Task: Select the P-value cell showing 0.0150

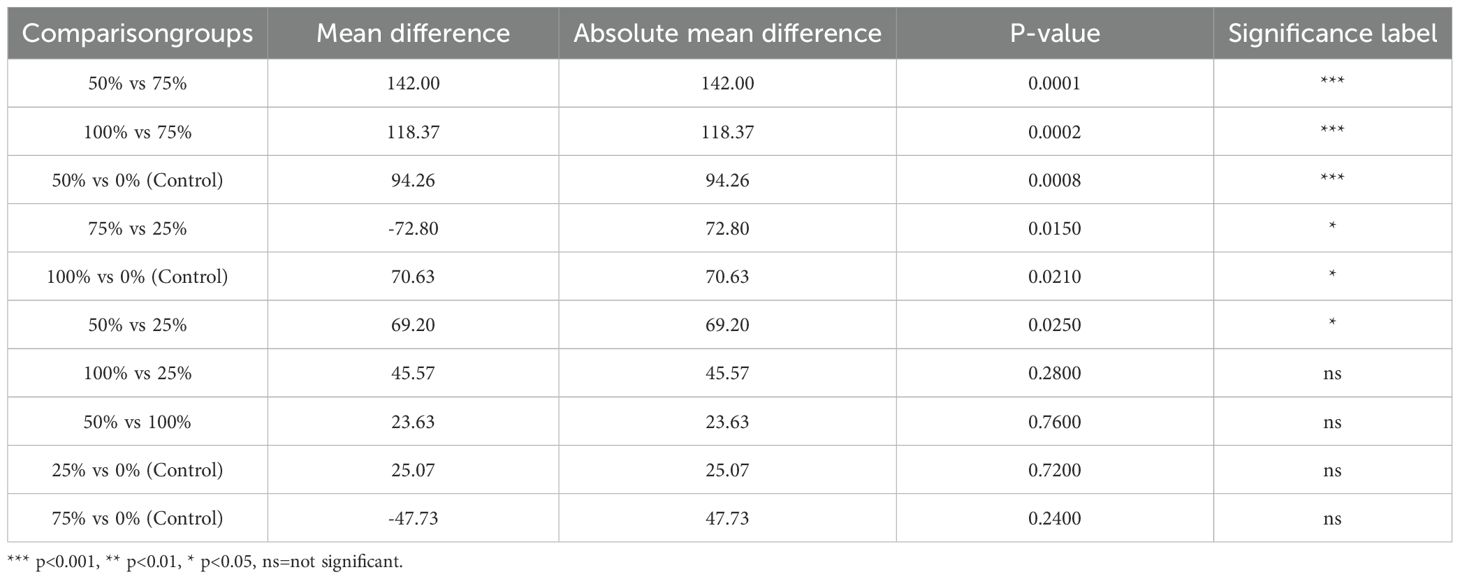Action: (x=1054, y=228)
